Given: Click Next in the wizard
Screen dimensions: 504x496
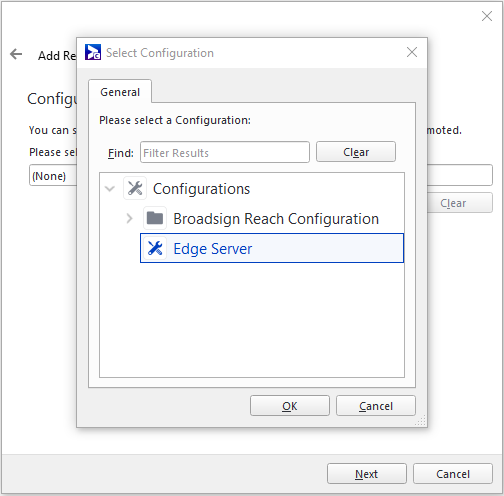Looking at the screenshot, I should point(367,473).
